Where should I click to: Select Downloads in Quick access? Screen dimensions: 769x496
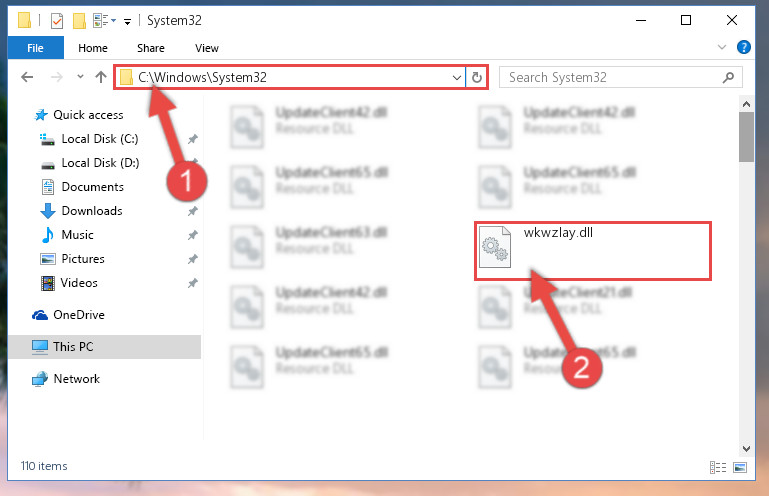(x=92, y=211)
